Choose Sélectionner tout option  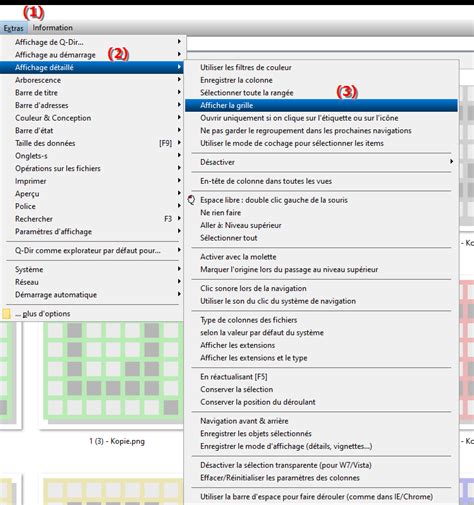(x=322, y=238)
